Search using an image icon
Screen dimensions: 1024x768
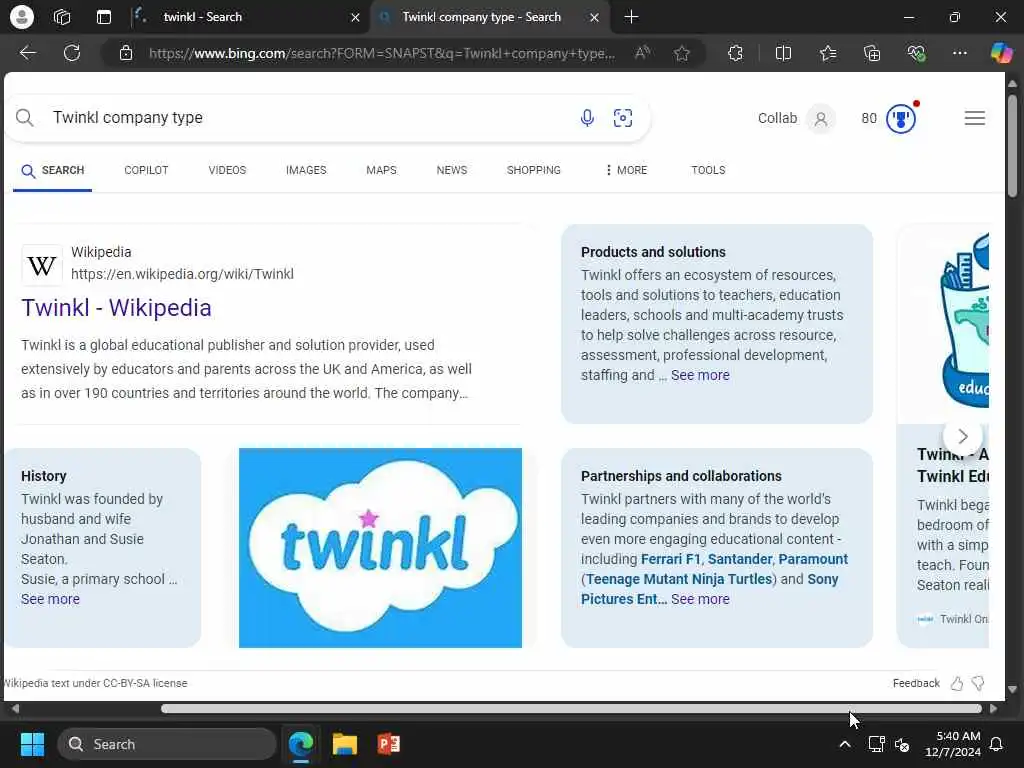tap(622, 118)
